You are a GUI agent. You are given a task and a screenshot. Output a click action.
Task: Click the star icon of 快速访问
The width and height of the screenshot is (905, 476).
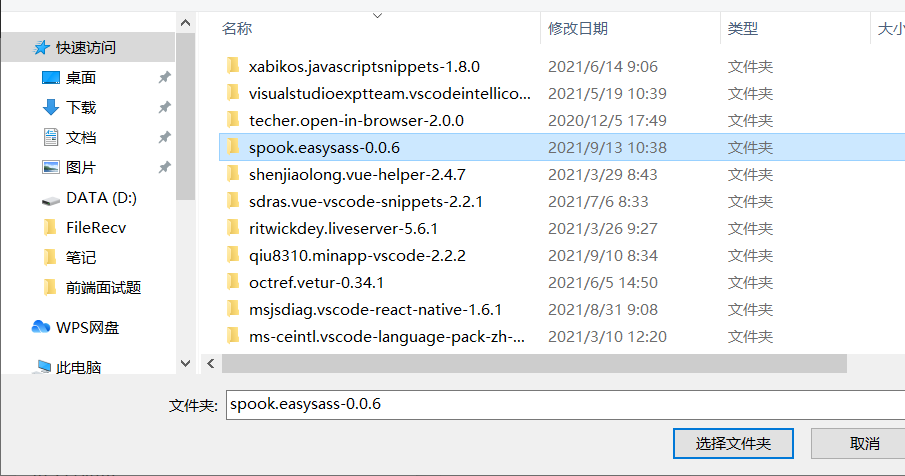(x=41, y=47)
